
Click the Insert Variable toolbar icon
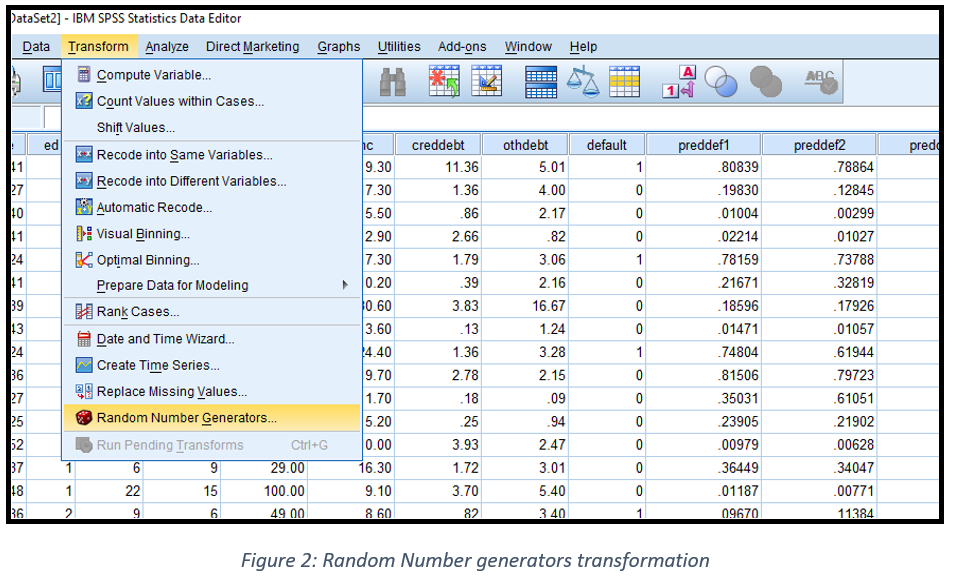[x=487, y=82]
